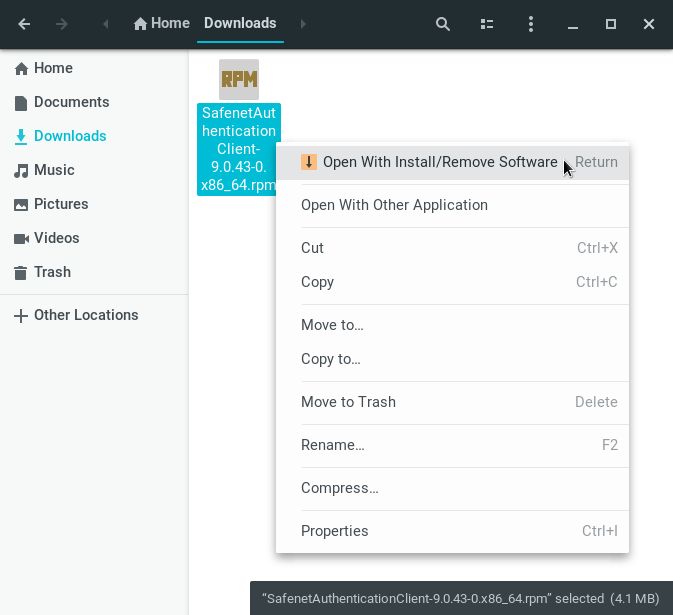Select the Downloads path bar tab
This screenshot has width=673, height=615.
[x=240, y=23]
